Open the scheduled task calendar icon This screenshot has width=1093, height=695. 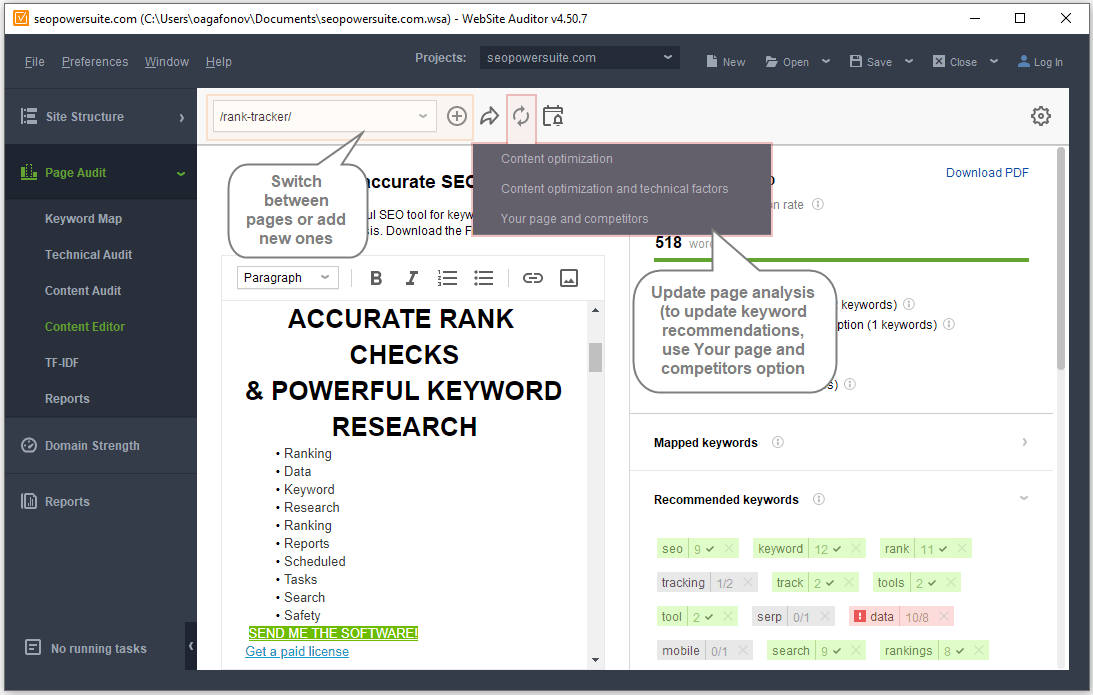click(553, 116)
